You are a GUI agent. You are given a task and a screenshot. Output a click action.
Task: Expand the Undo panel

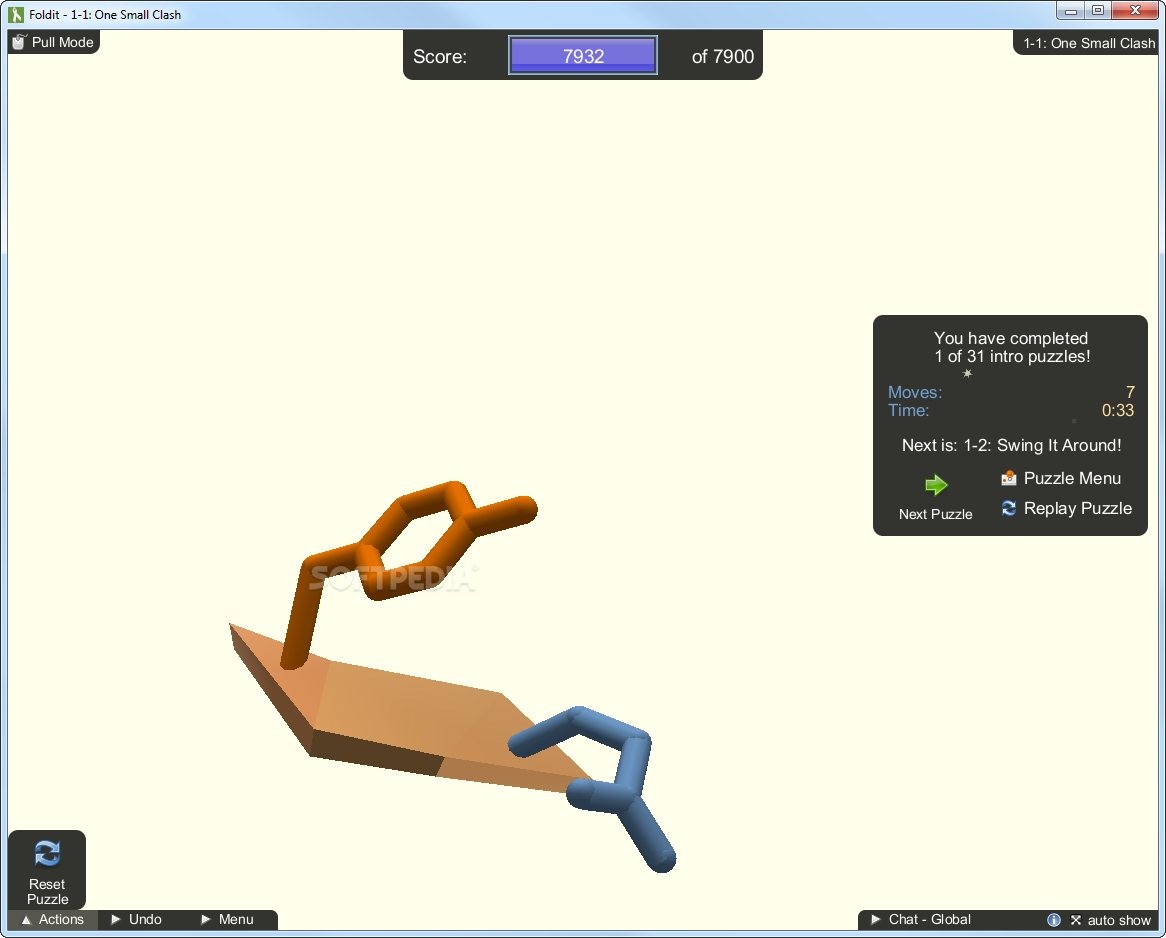136,919
